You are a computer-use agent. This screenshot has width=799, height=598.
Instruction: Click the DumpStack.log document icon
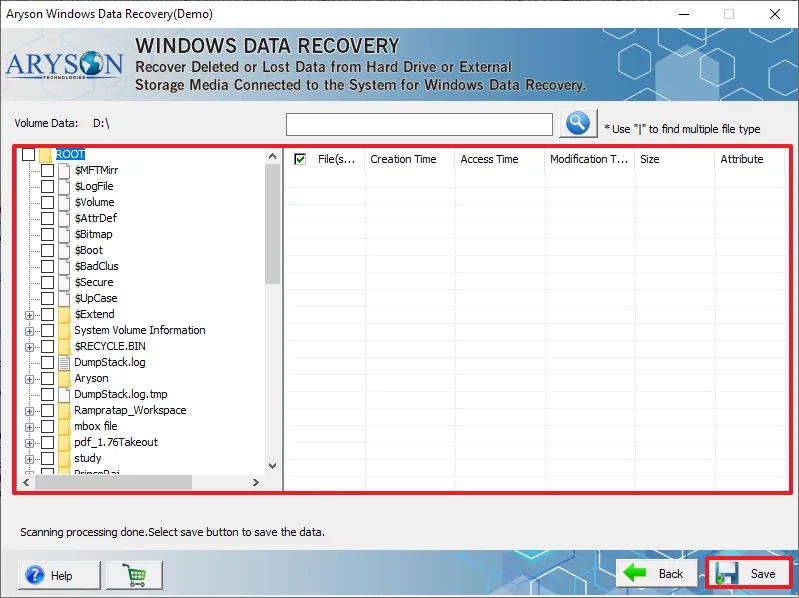pos(64,362)
